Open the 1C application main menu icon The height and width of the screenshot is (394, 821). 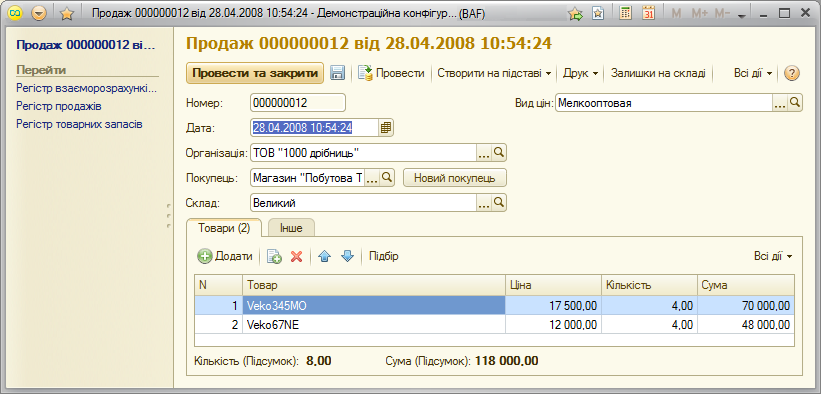(16, 14)
